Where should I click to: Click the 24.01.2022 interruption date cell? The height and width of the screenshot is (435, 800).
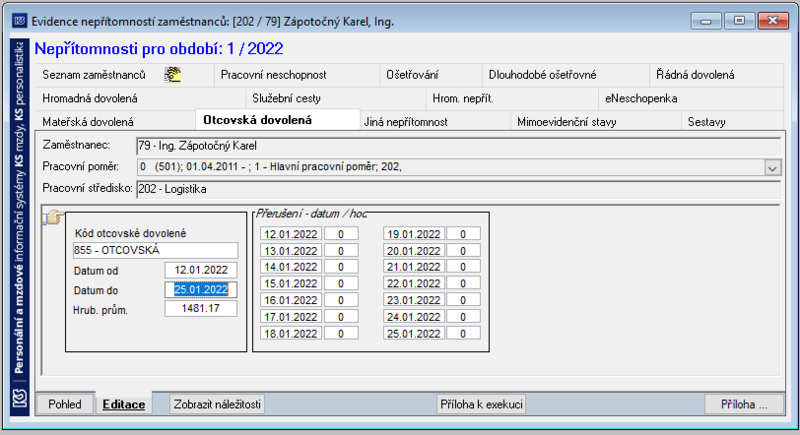[414, 317]
